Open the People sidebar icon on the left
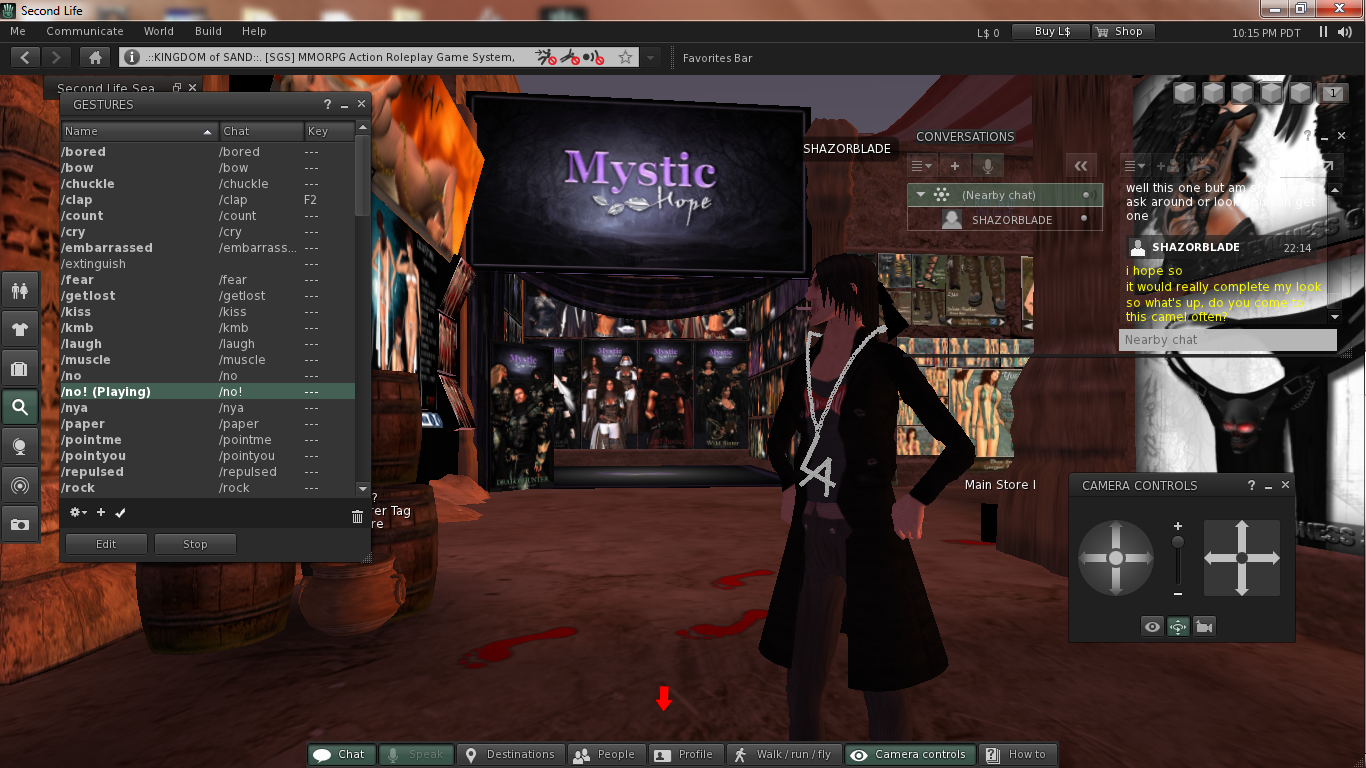Image resolution: width=1366 pixels, height=768 pixels. tap(19, 290)
